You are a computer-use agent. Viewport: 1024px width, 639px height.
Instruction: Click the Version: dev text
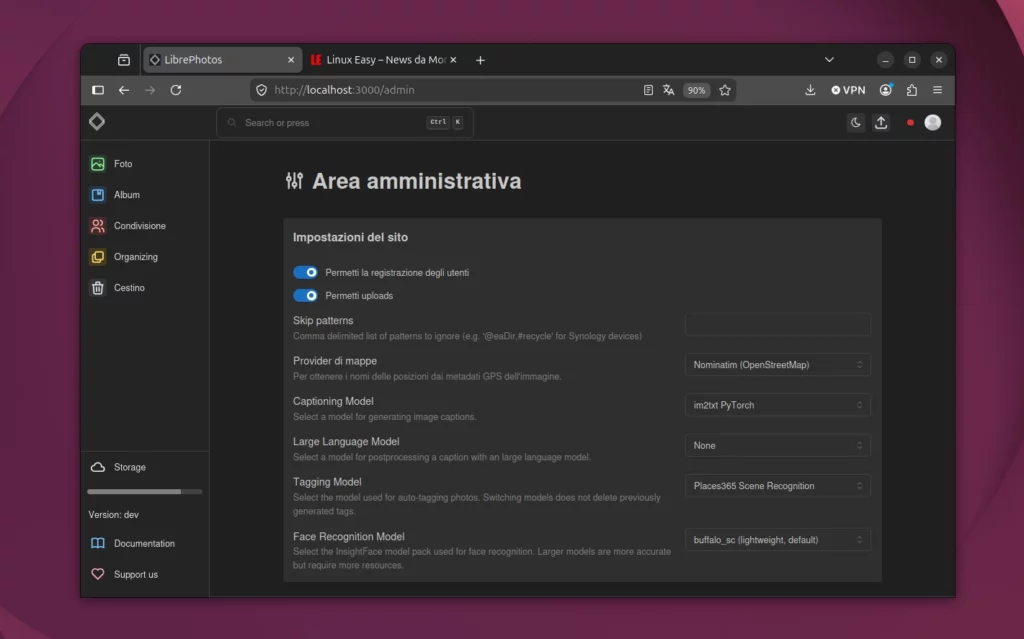[x=114, y=515]
